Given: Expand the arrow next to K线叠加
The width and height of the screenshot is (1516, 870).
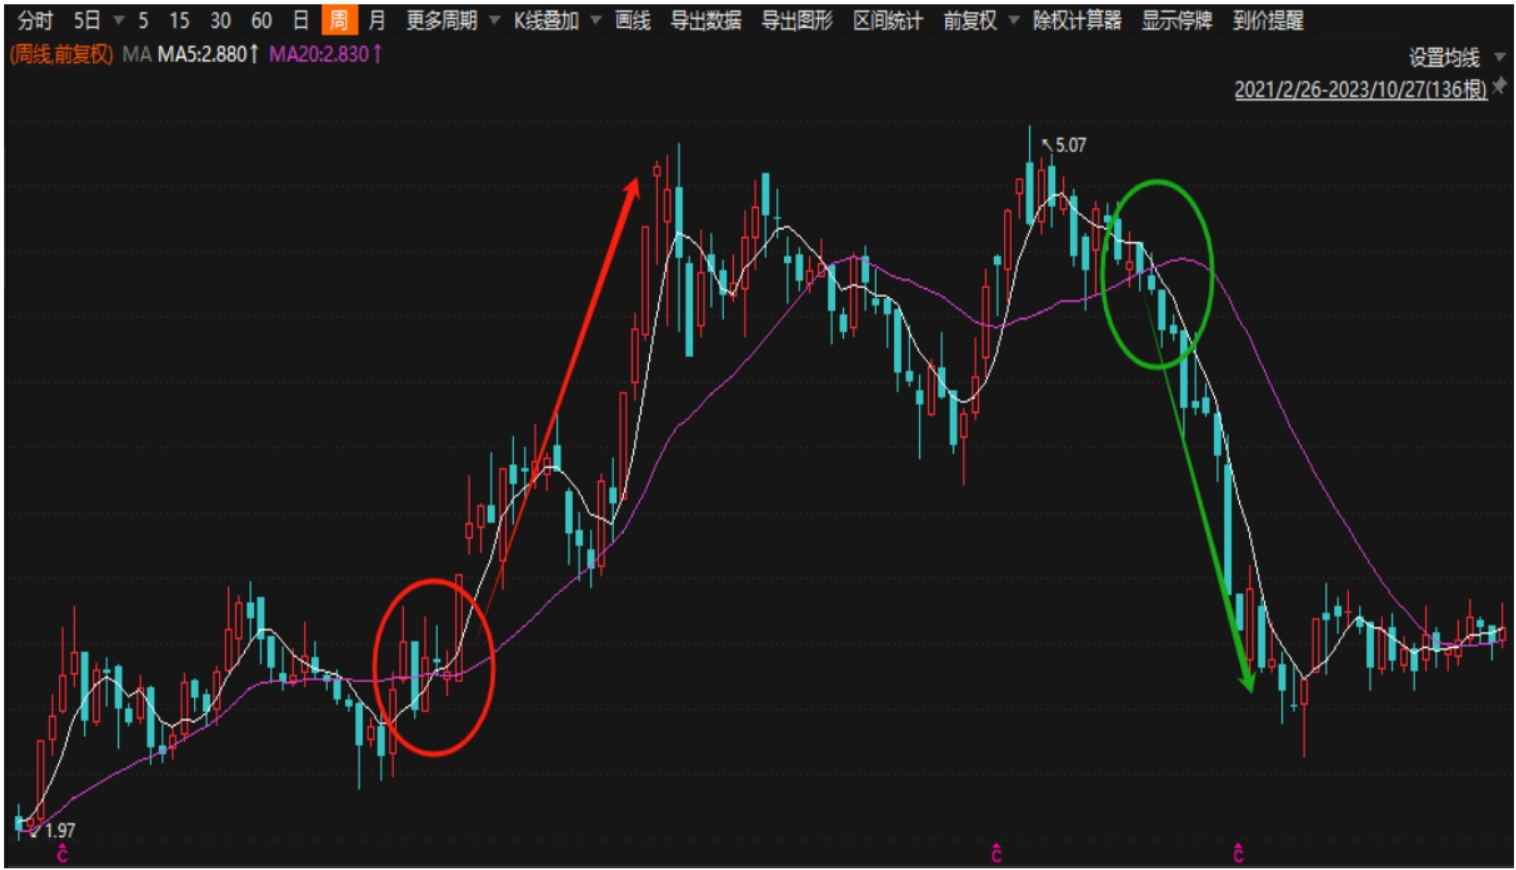Looking at the screenshot, I should click(596, 20).
